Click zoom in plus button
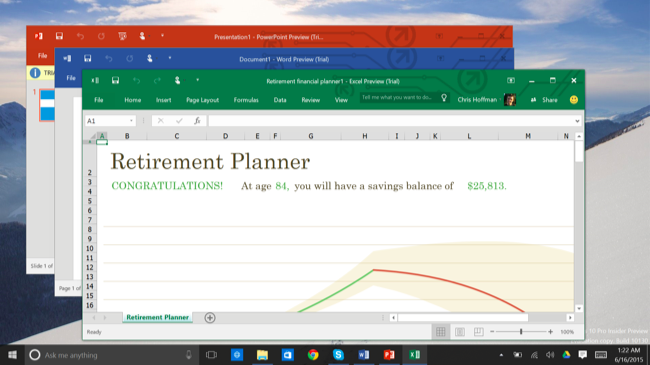Image resolution: width=650 pixels, height=365 pixels. pyautogui.click(x=551, y=332)
